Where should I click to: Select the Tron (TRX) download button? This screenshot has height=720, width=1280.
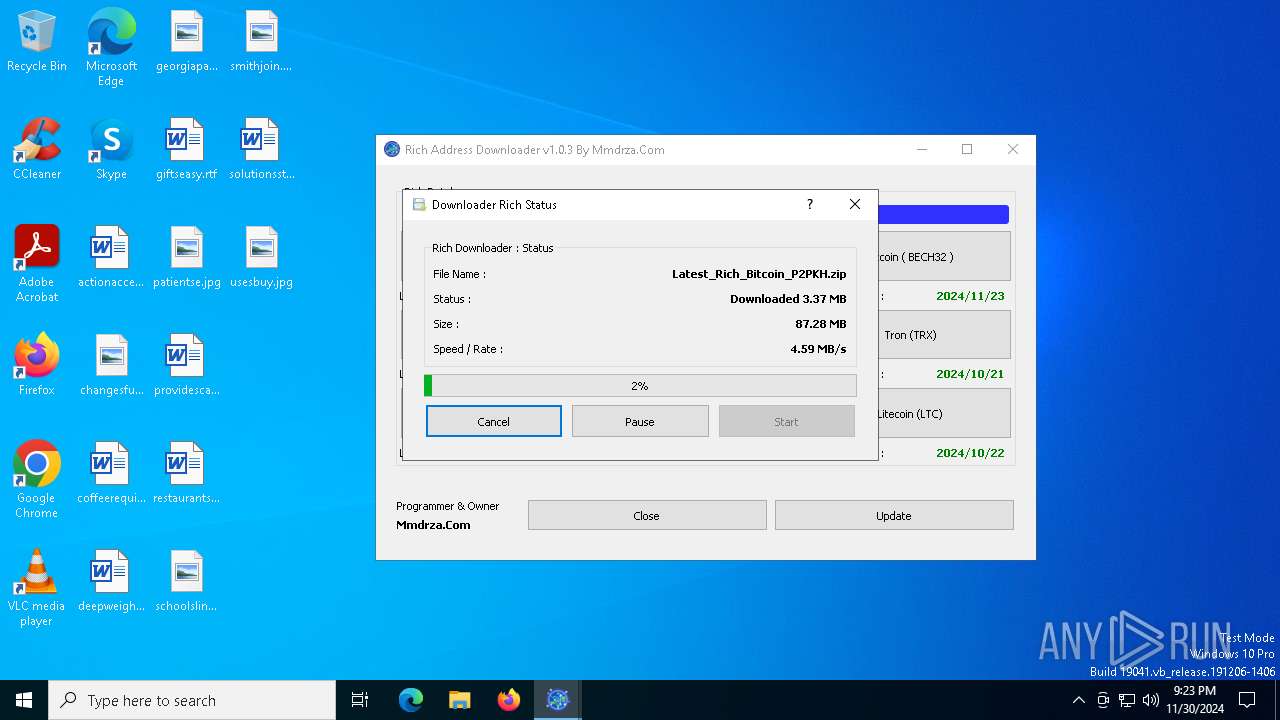tap(944, 335)
